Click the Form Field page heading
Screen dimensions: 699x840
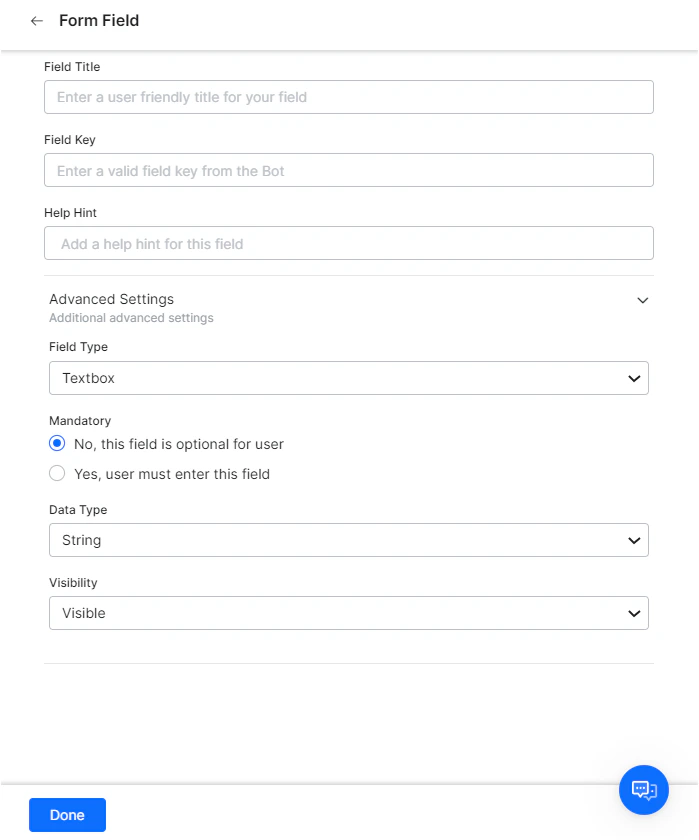pos(98,20)
